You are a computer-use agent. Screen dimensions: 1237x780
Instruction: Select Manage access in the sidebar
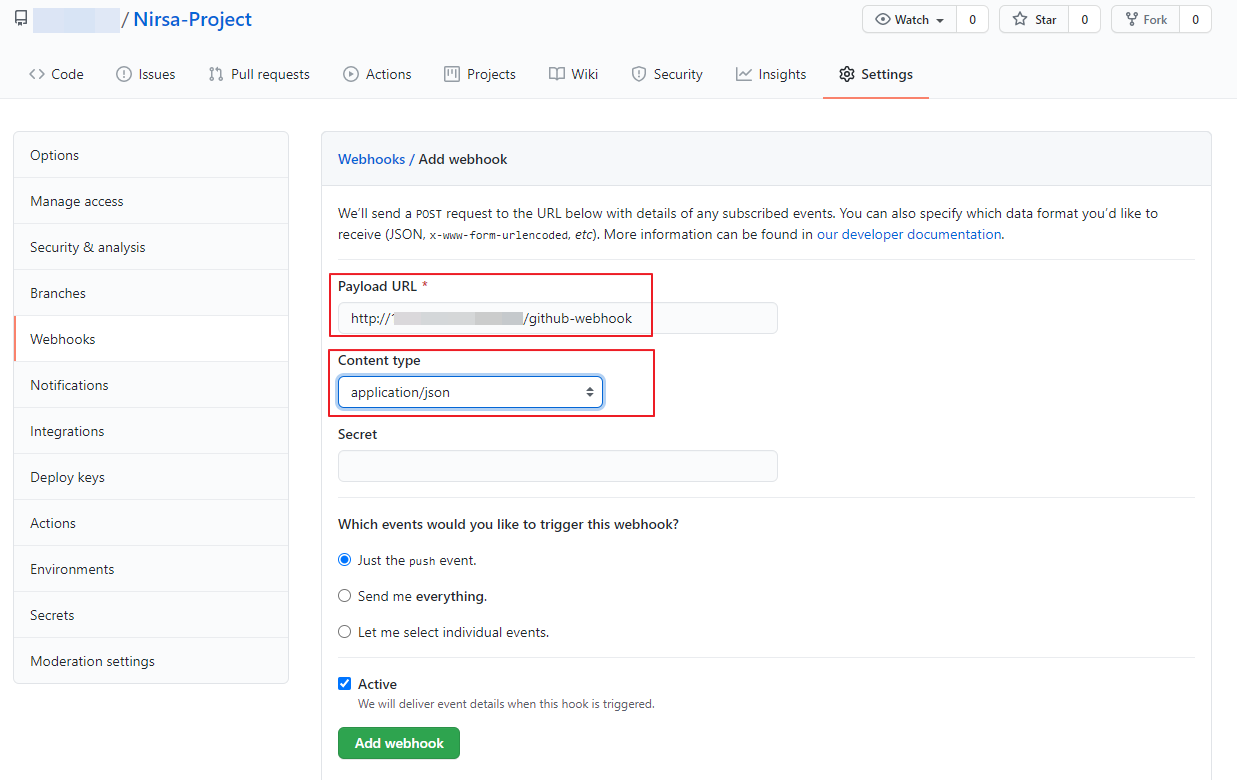[151, 201]
